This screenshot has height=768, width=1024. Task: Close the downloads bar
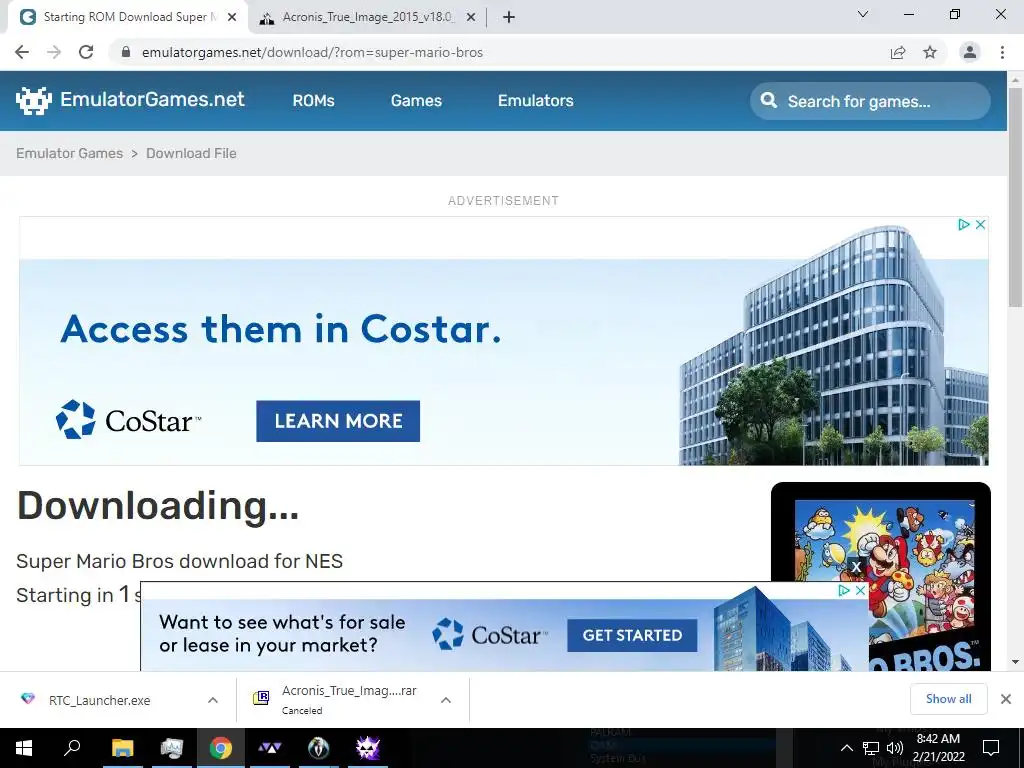[1006, 699]
